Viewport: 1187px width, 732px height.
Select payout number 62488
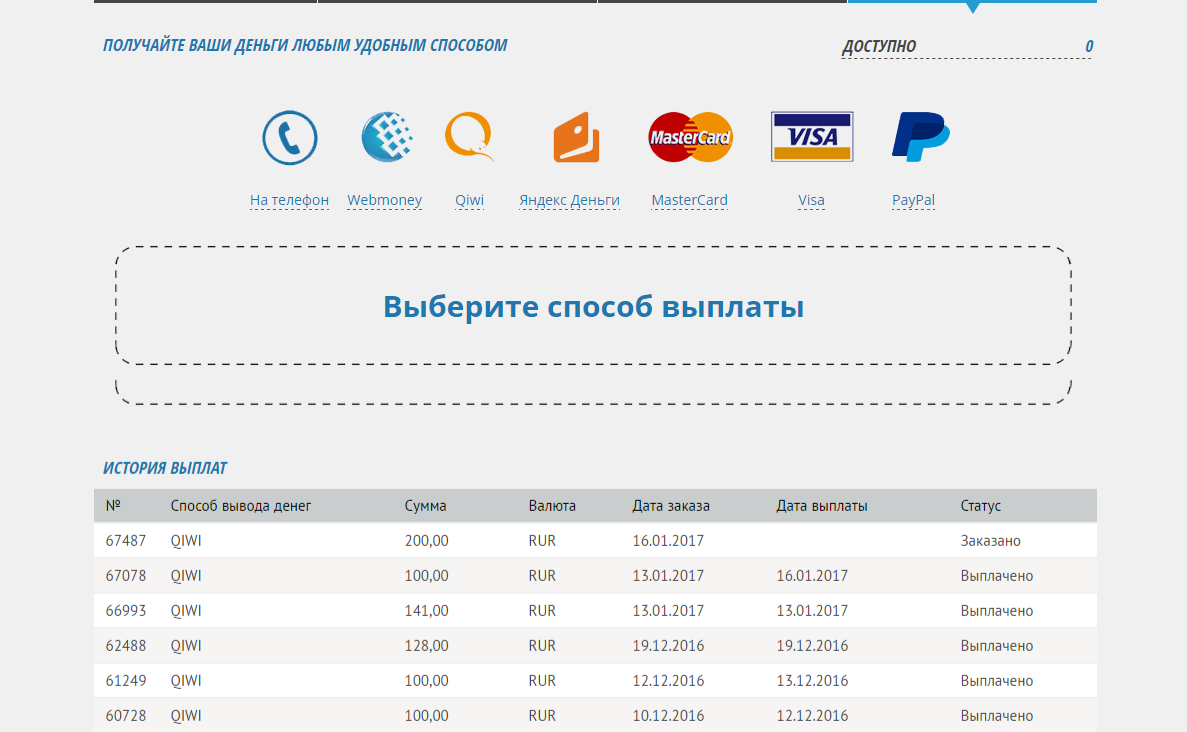tap(126, 645)
